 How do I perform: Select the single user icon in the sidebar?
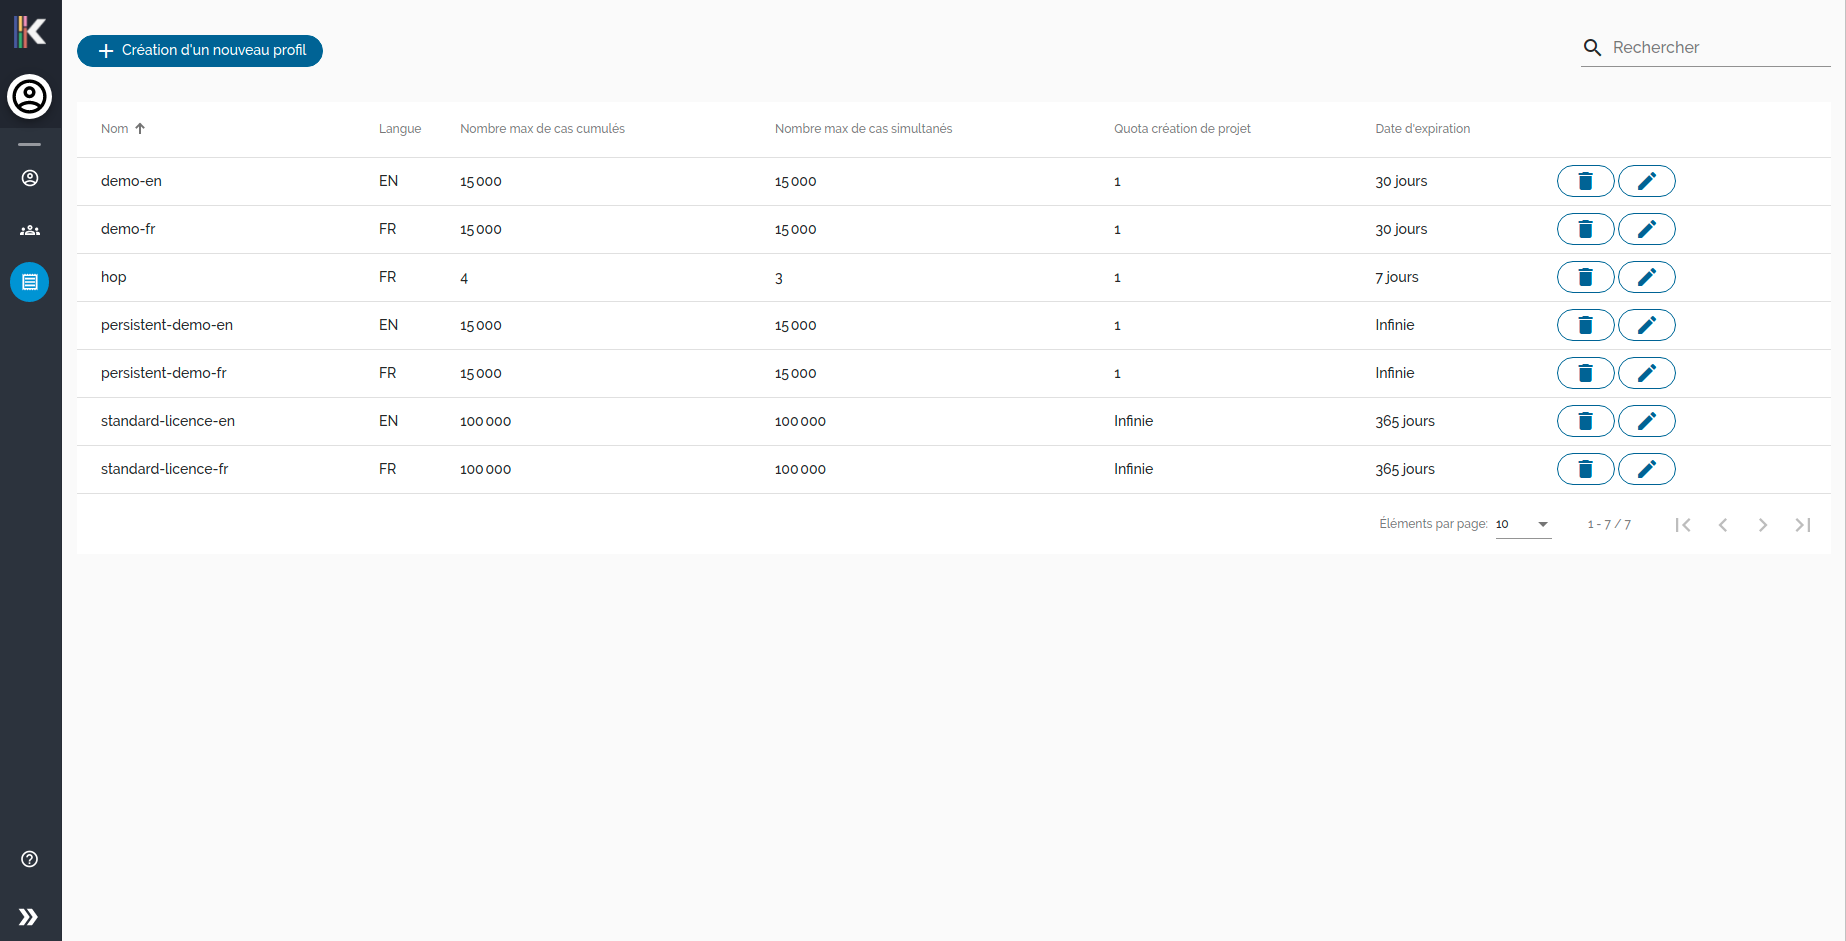(x=30, y=178)
